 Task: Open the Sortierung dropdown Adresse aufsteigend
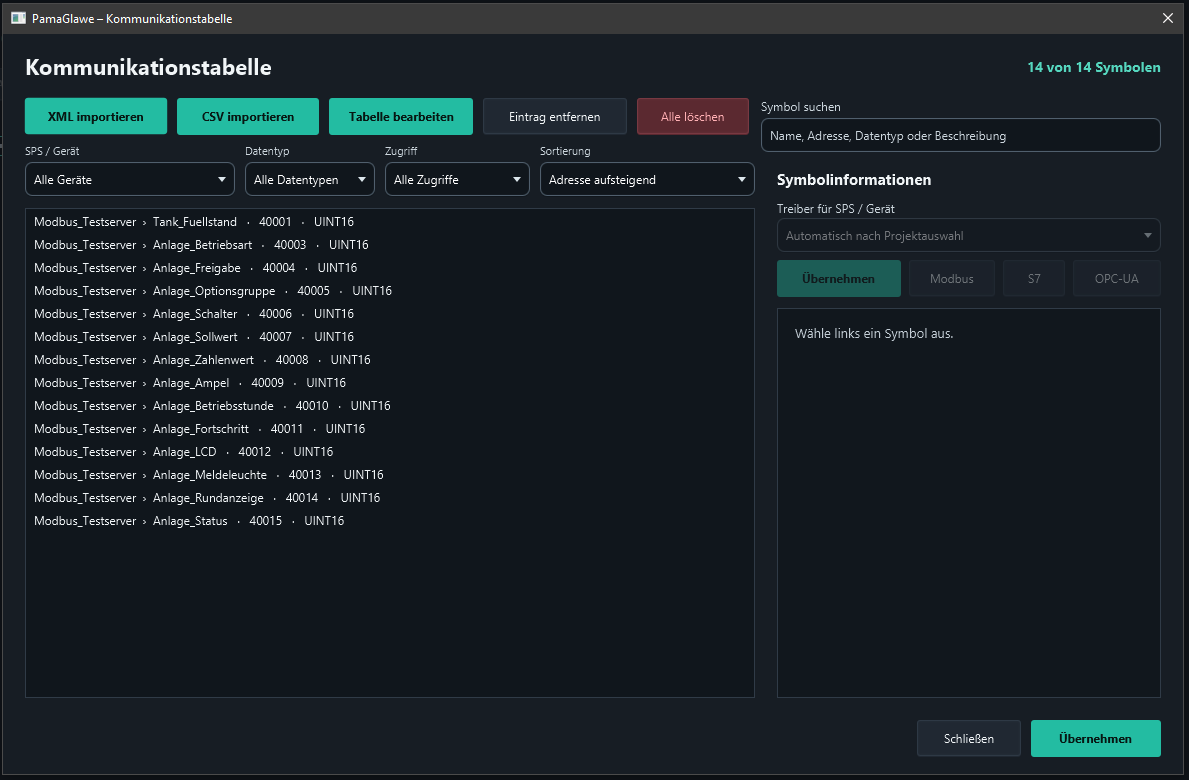[x=647, y=180]
